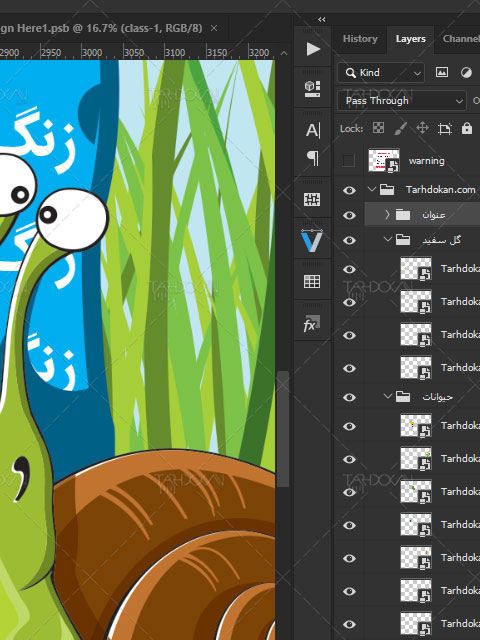Image resolution: width=480 pixels, height=640 pixels.
Task: Switch to the Channels tab
Action: pos(459,39)
